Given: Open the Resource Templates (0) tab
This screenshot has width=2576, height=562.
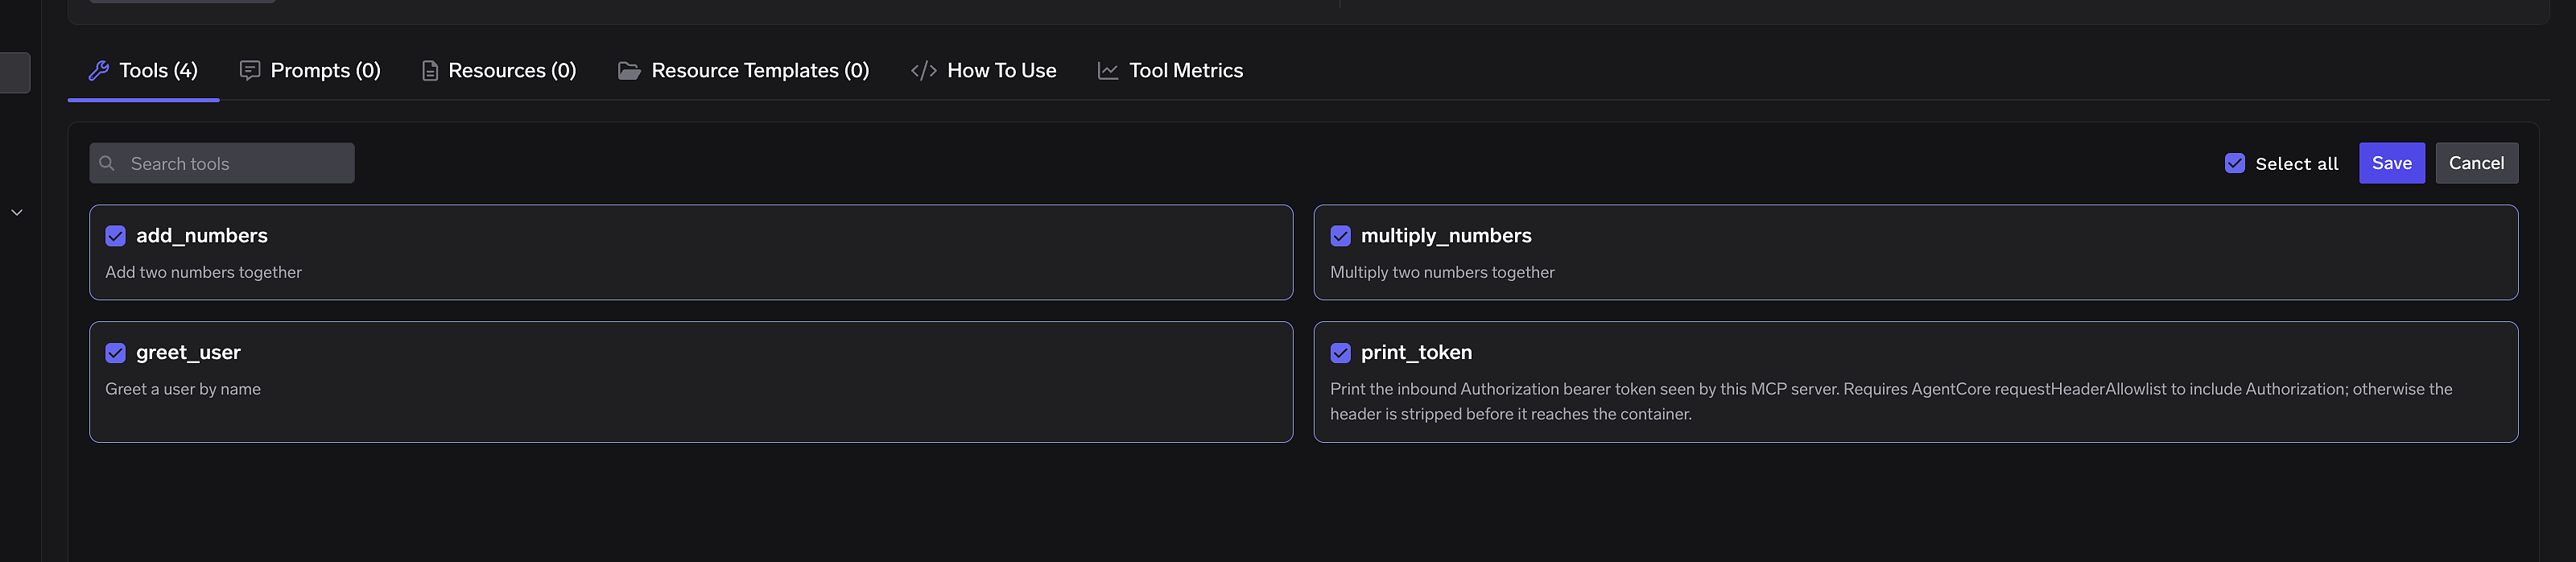Looking at the screenshot, I should (x=744, y=71).
